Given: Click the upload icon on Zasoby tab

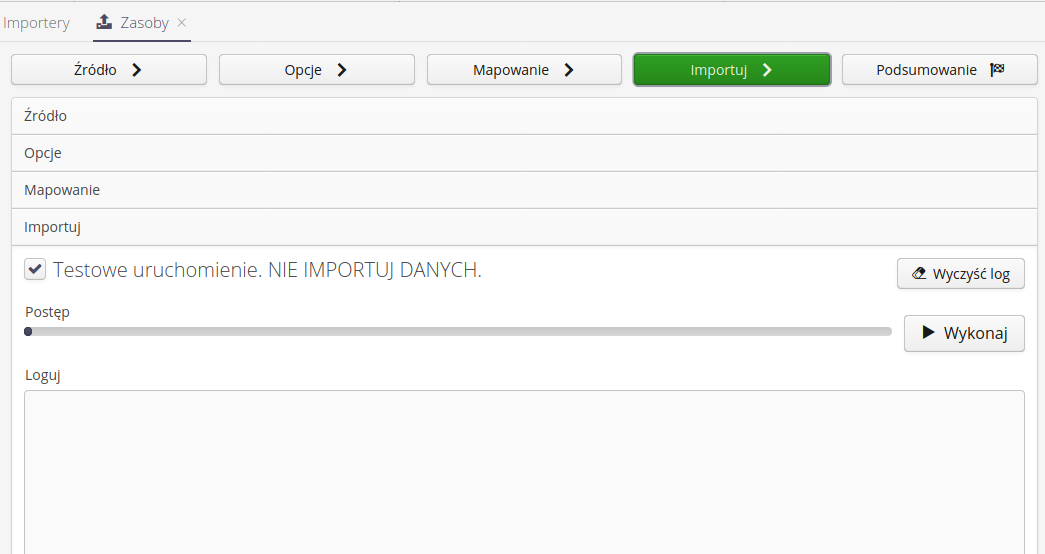Looking at the screenshot, I should (104, 22).
